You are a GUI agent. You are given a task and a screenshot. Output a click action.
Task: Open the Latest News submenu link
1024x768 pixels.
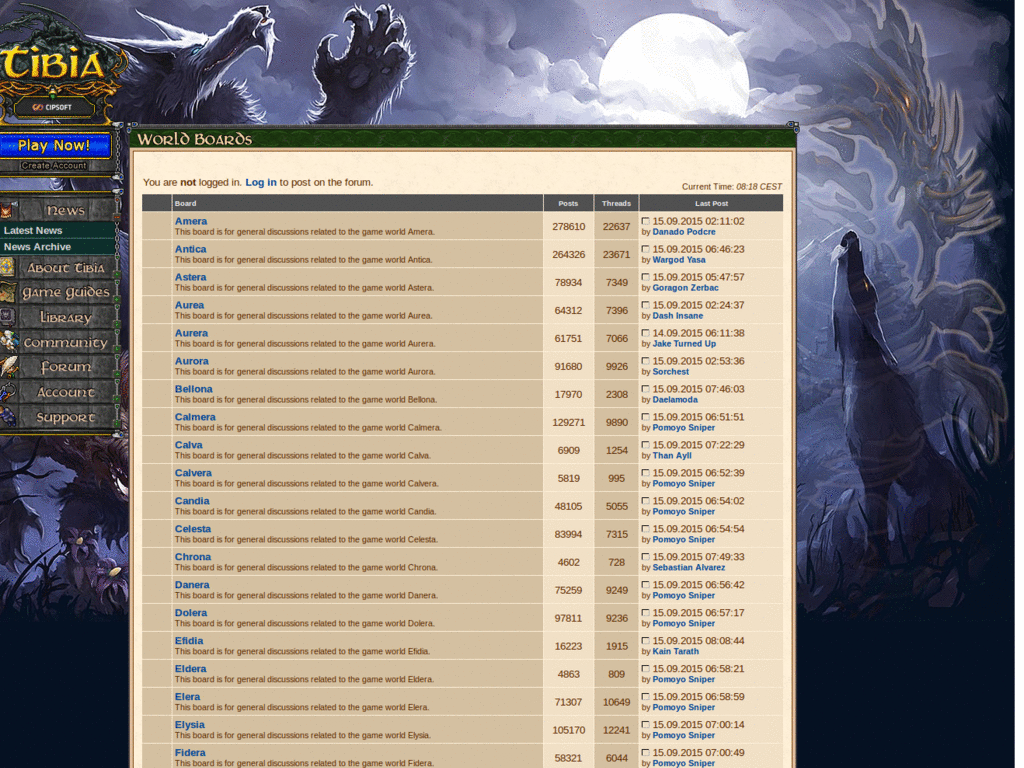(33, 231)
